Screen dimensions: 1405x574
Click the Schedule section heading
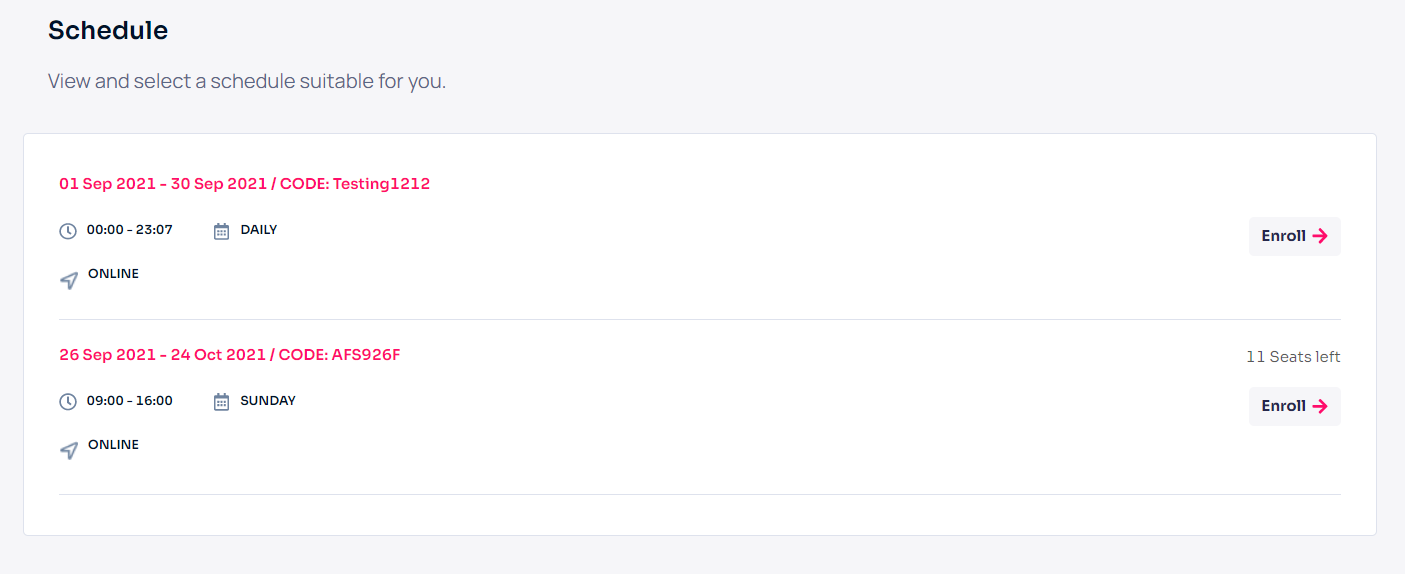click(108, 31)
